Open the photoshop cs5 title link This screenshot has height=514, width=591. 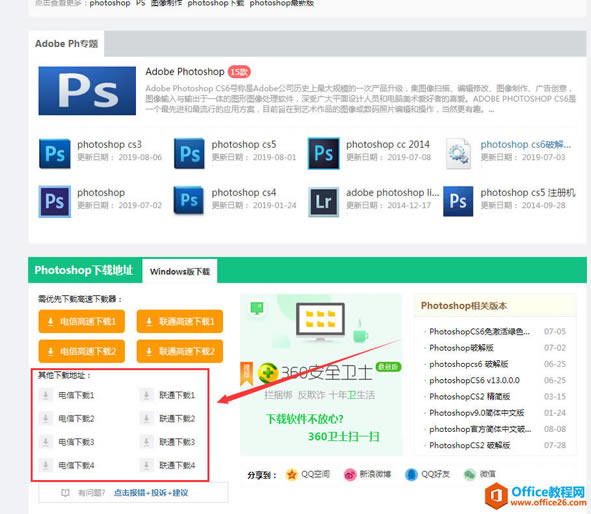click(244, 144)
